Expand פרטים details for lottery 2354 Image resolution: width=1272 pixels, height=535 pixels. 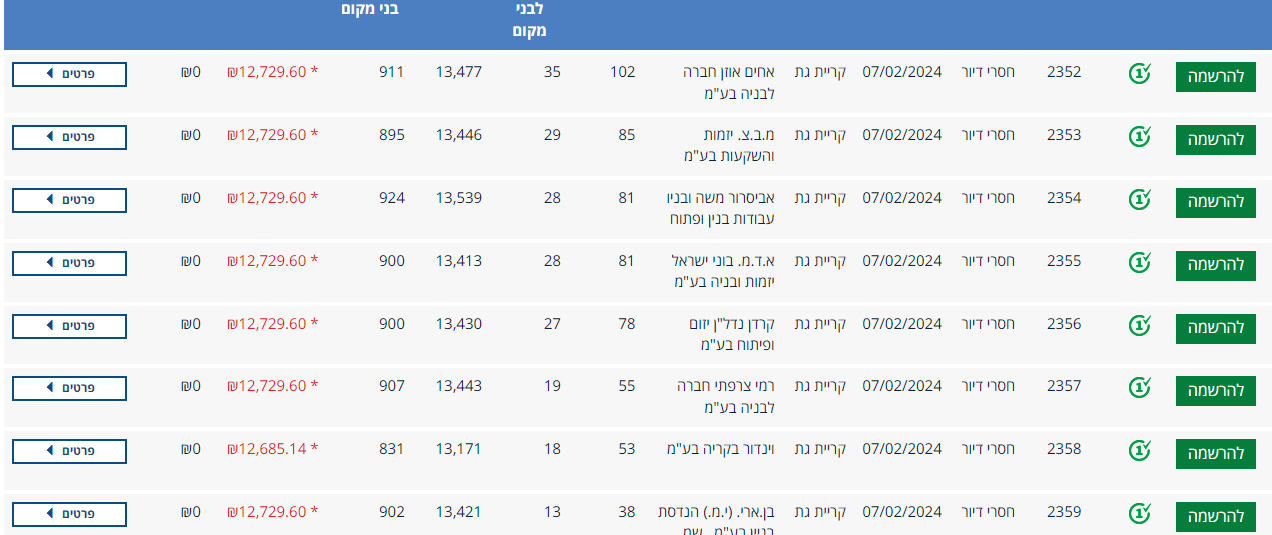coord(69,200)
